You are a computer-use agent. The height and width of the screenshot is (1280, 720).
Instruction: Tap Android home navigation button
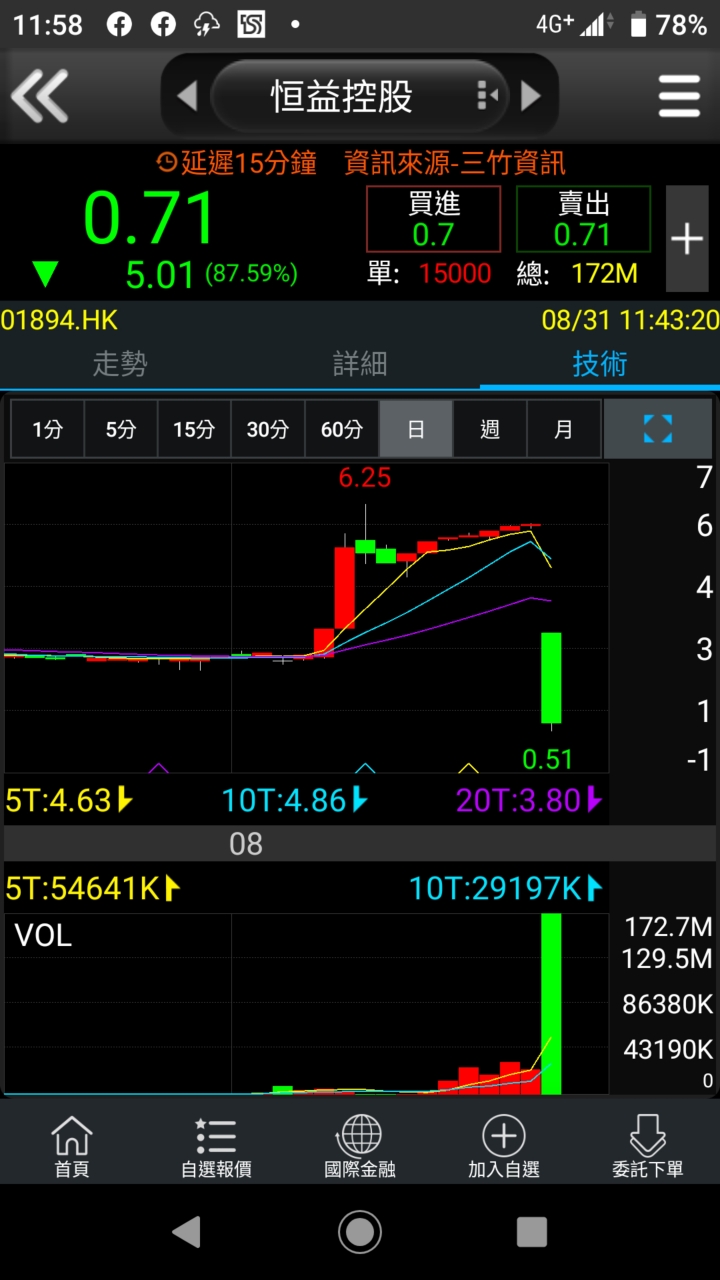360,1232
